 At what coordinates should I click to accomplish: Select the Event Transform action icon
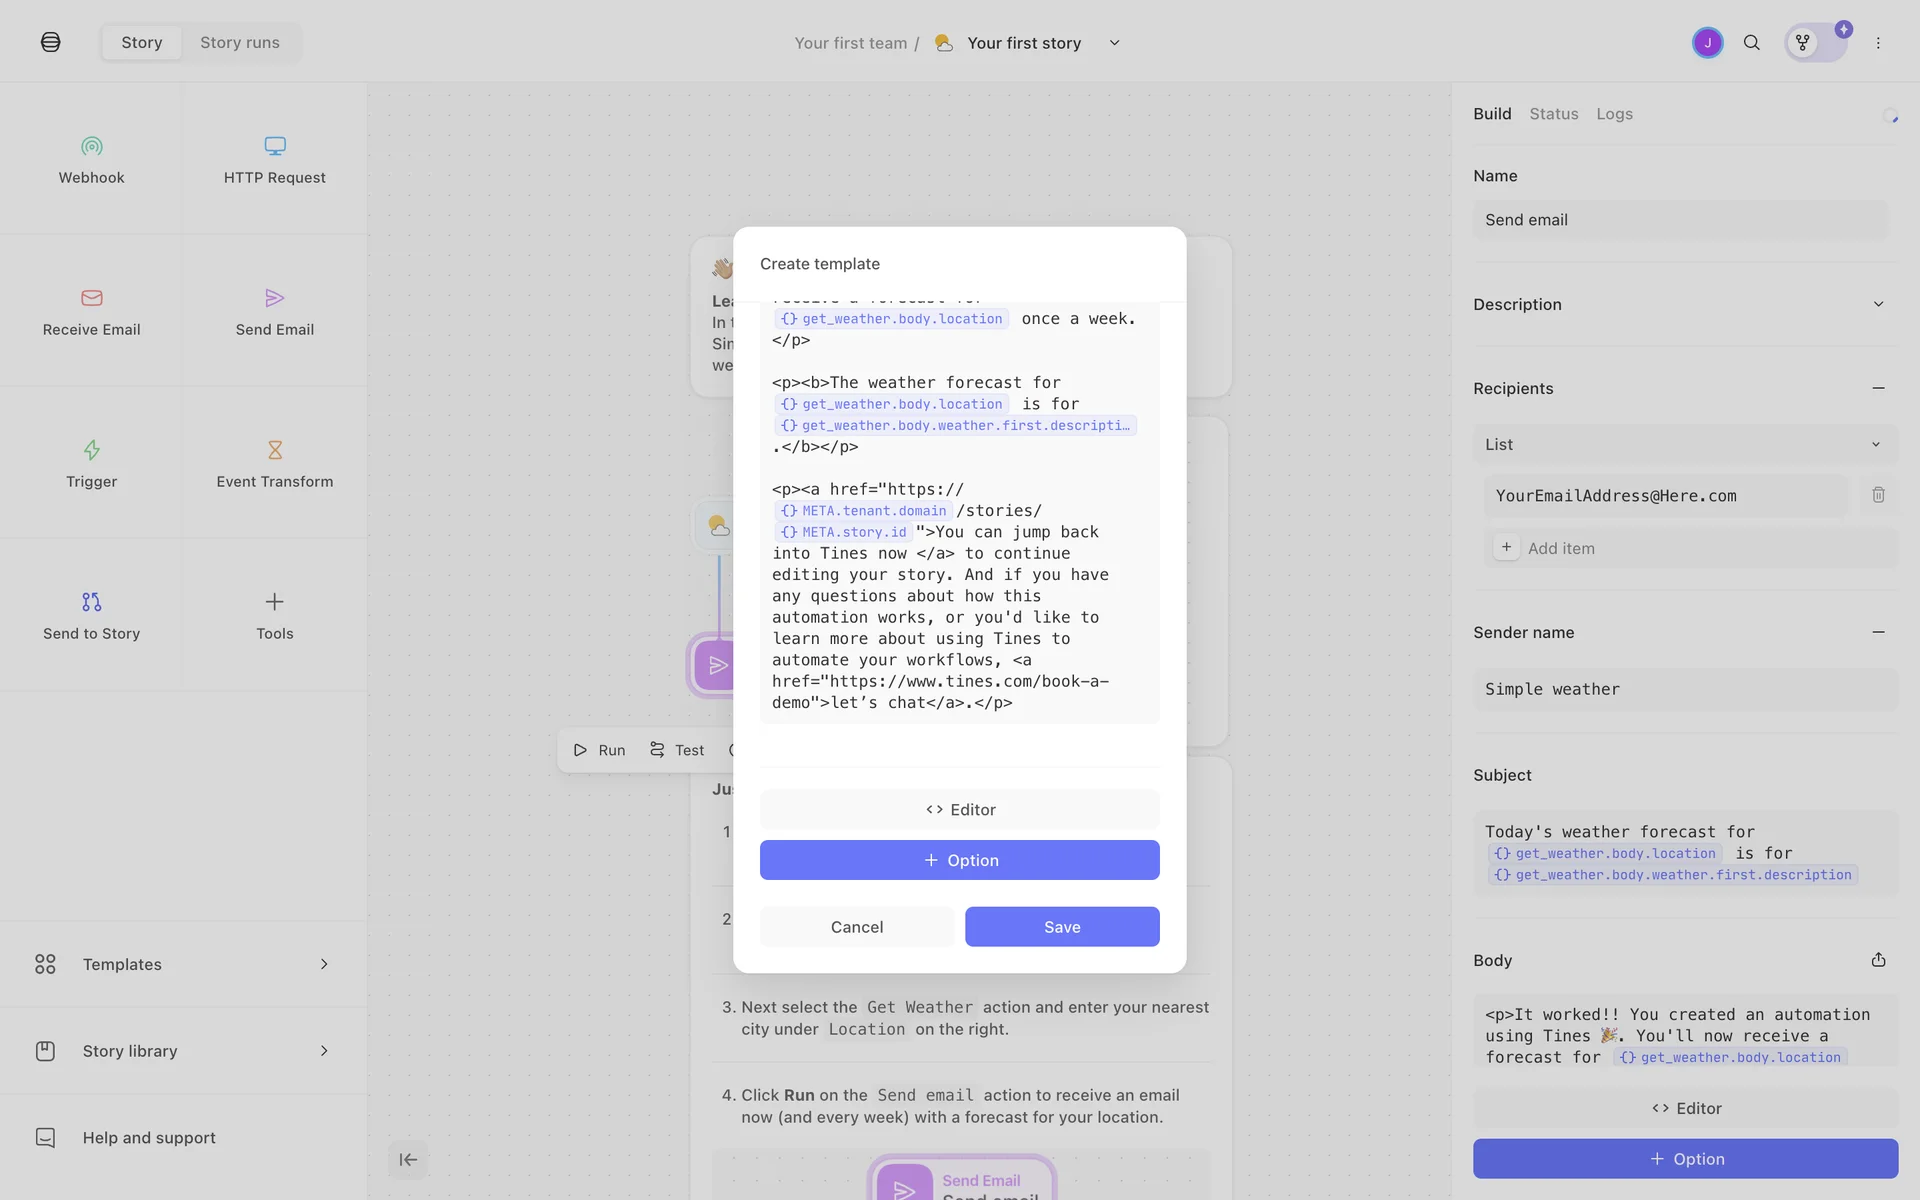pos(274,450)
